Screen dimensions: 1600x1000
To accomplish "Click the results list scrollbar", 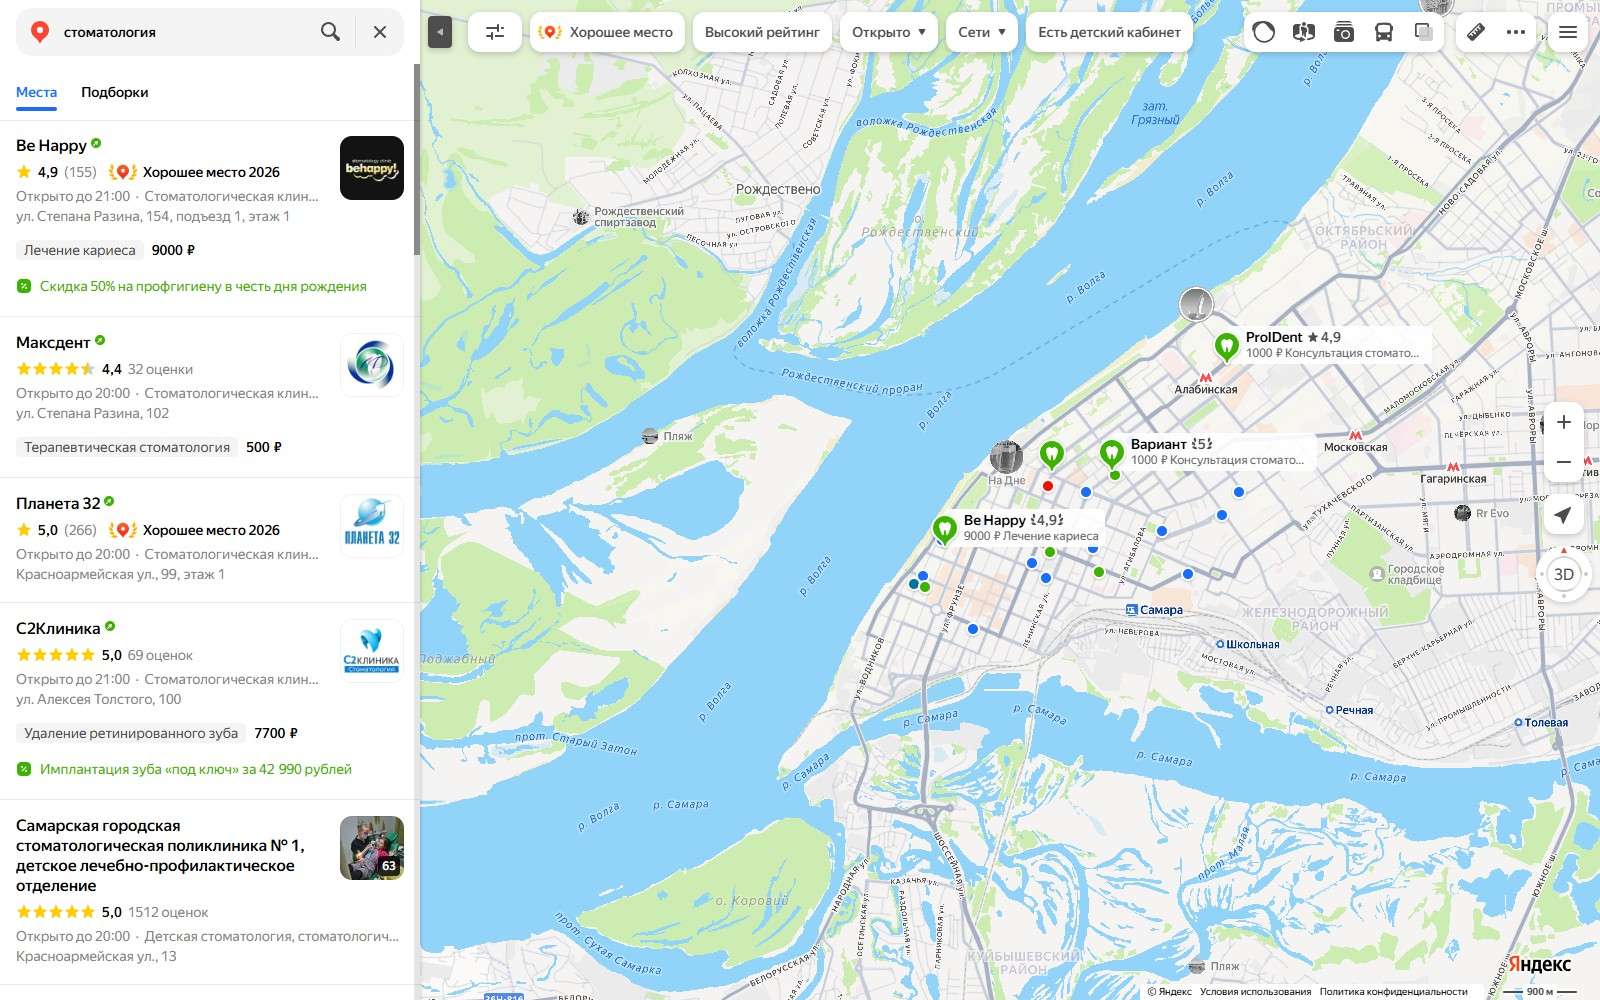I will [x=417, y=160].
